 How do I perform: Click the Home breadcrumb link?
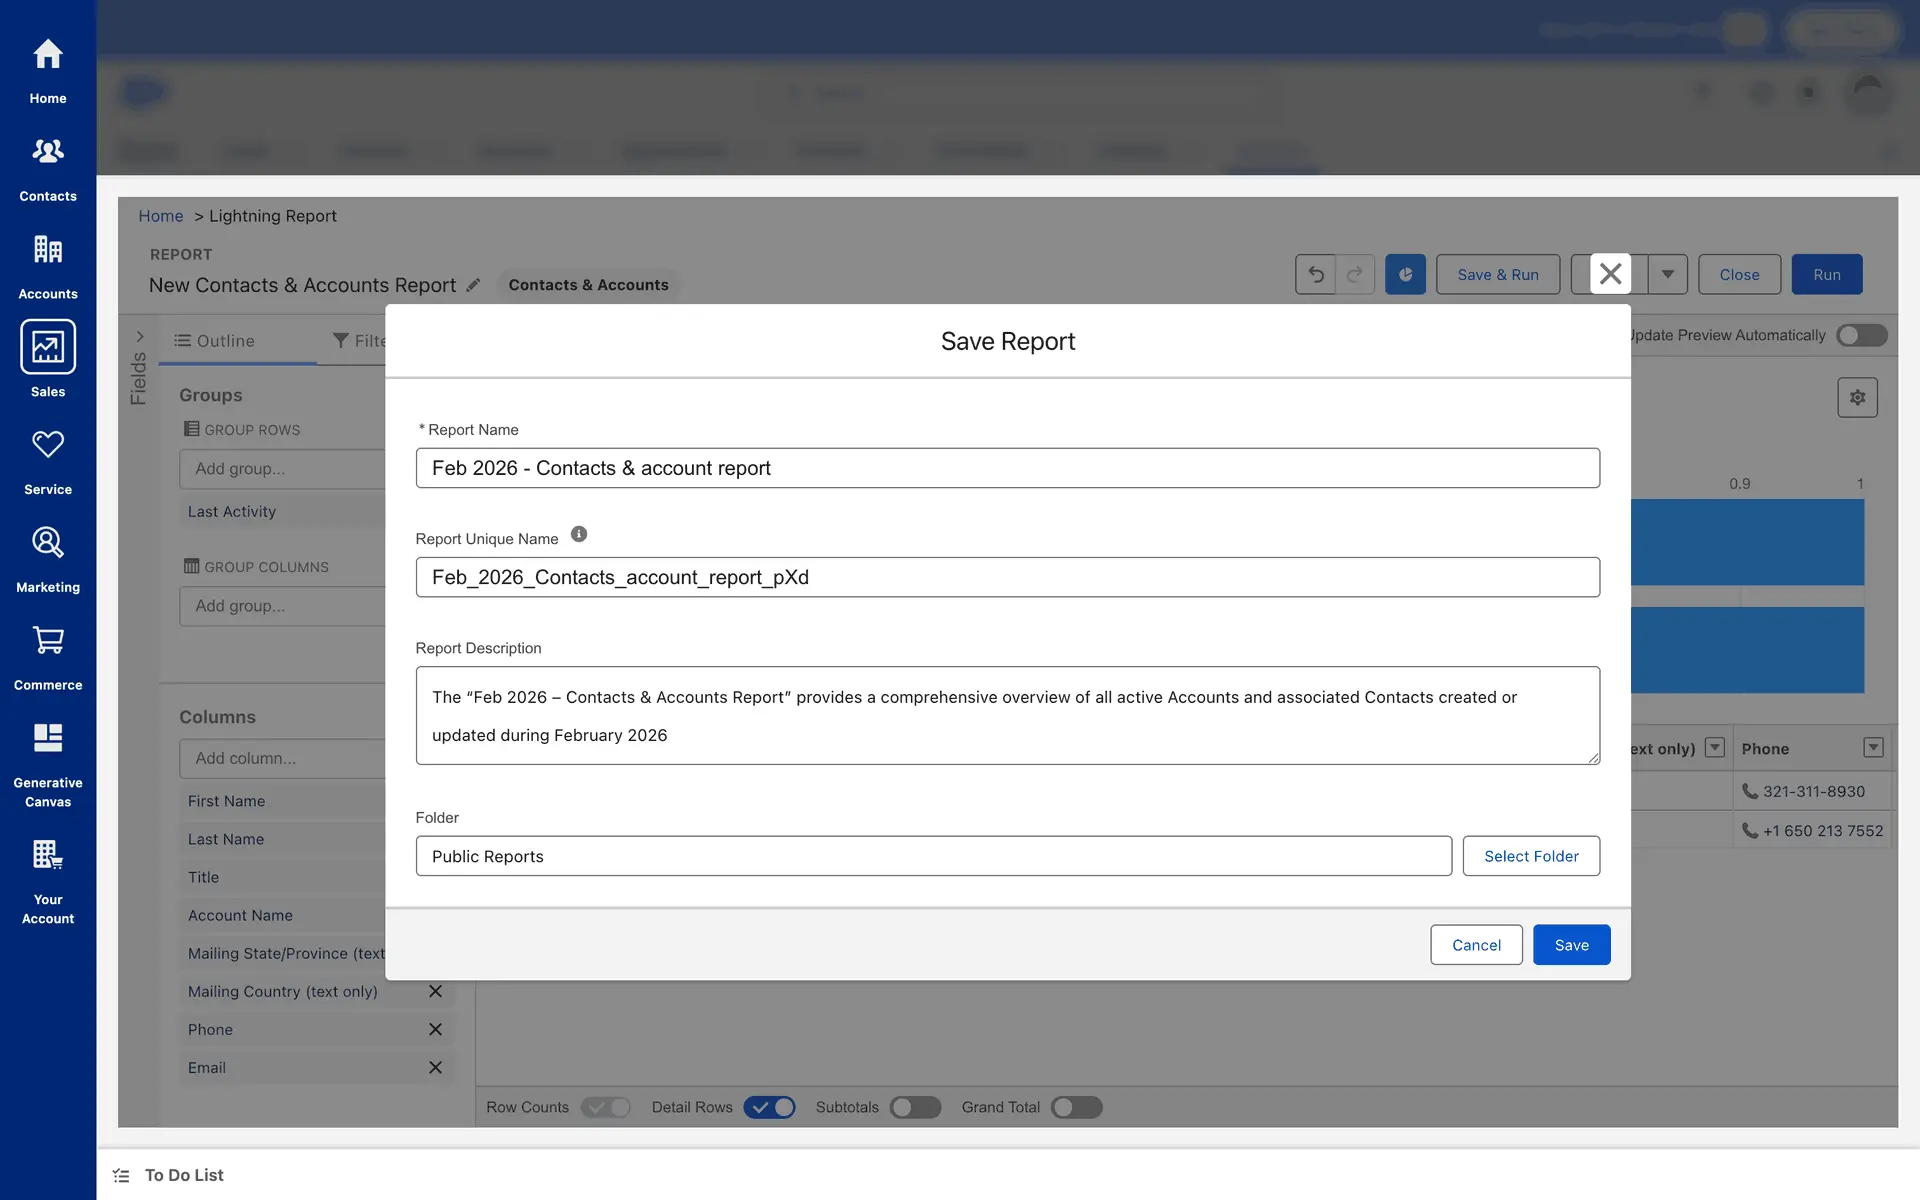(x=160, y=216)
